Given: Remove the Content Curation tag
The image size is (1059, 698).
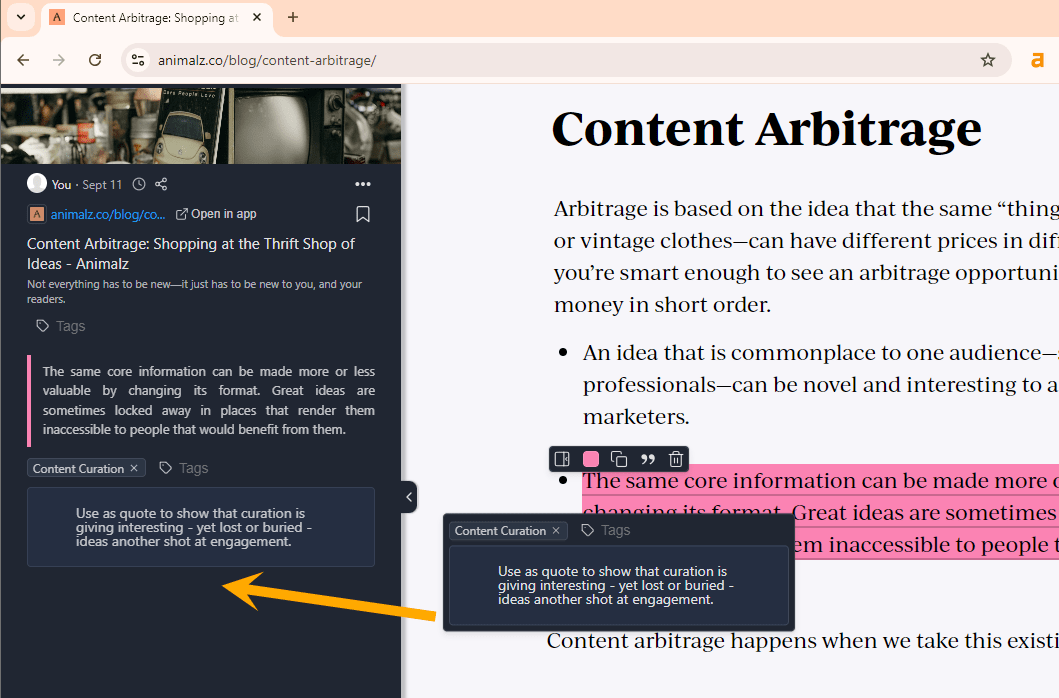Looking at the screenshot, I should 134,467.
